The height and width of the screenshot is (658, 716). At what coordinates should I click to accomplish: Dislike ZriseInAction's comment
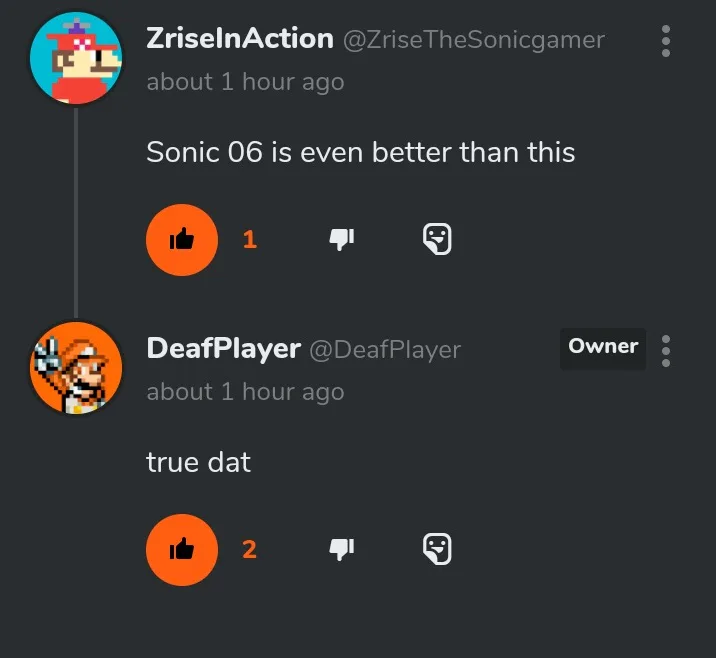[342, 239]
